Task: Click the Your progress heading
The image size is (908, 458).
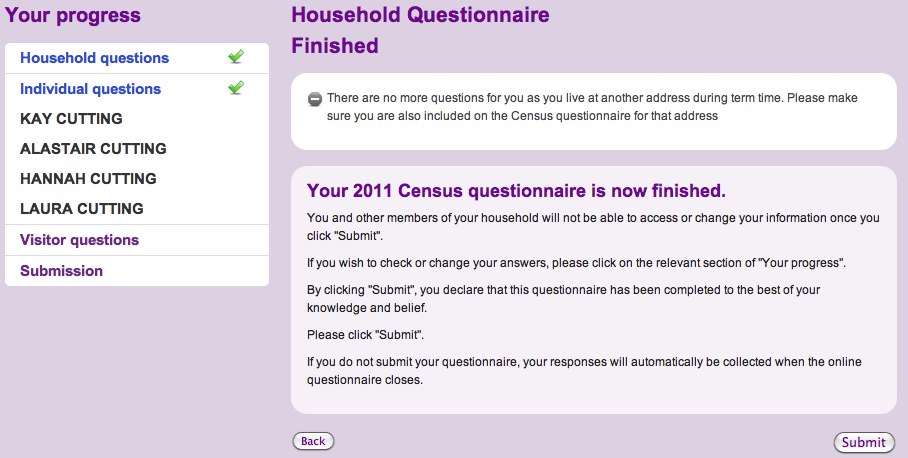Action: click(72, 15)
